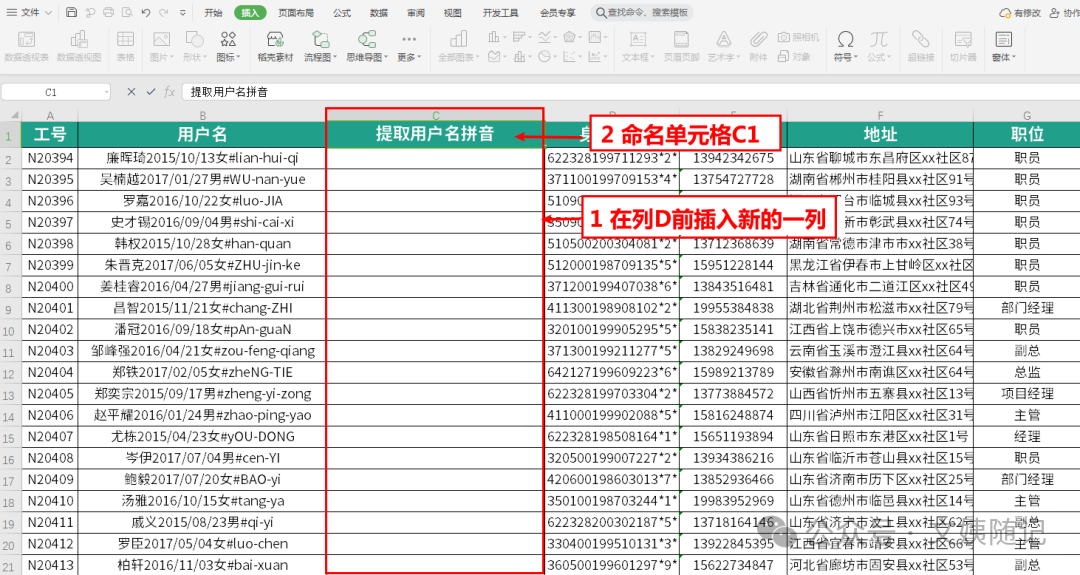Screen dimensions: 1080x575
Task: Click the formula bar showing 提取用户名拼音
Action: click(630, 92)
